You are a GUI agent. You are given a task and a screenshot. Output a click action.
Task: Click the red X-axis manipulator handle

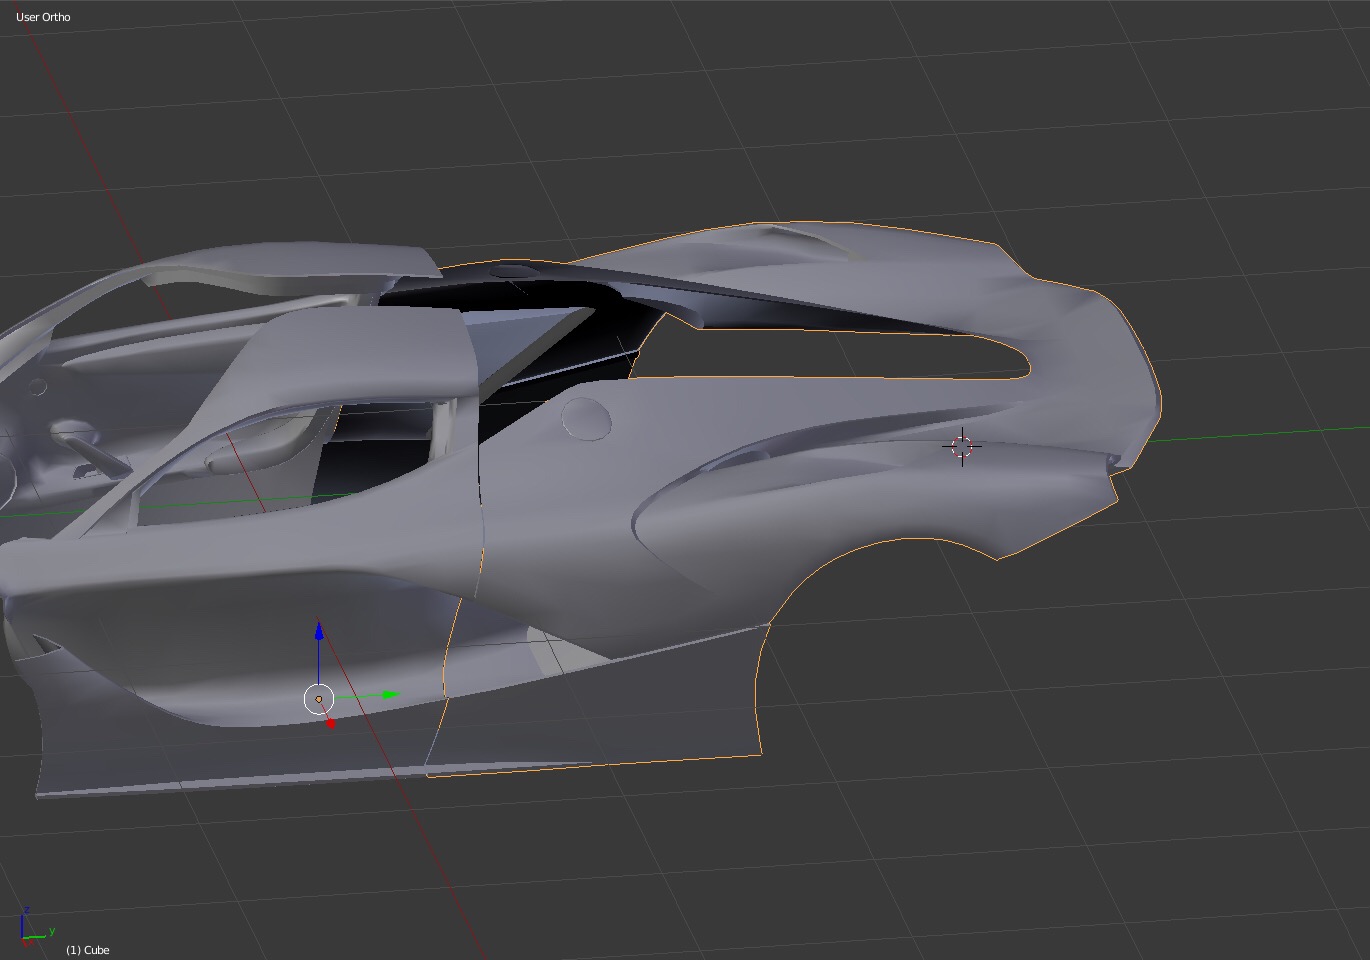pos(331,722)
